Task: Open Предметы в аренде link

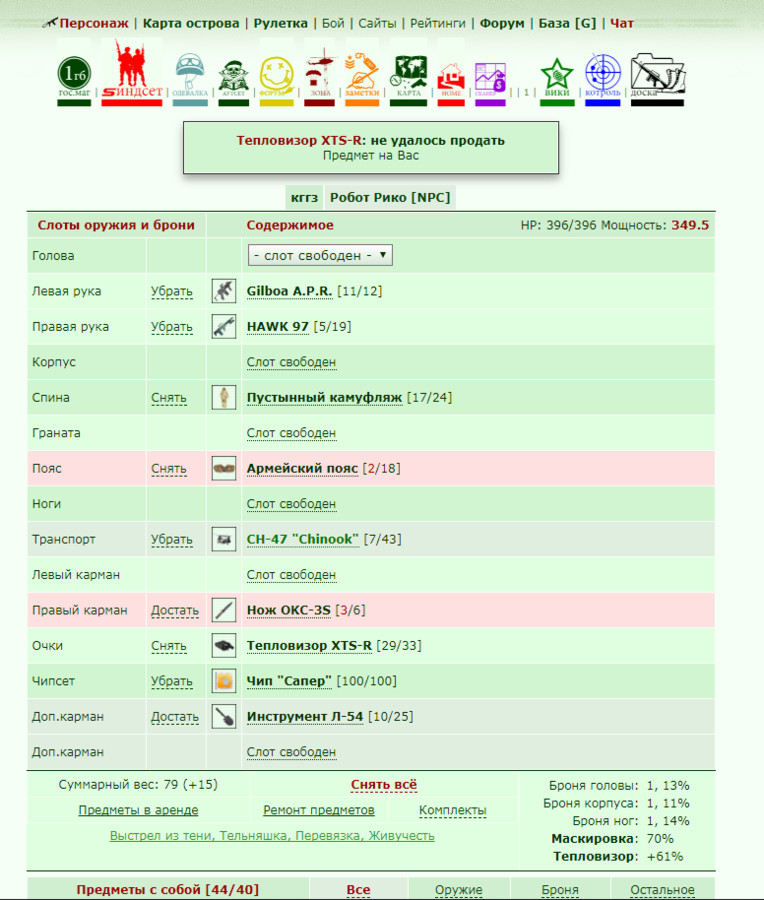Action: (138, 810)
